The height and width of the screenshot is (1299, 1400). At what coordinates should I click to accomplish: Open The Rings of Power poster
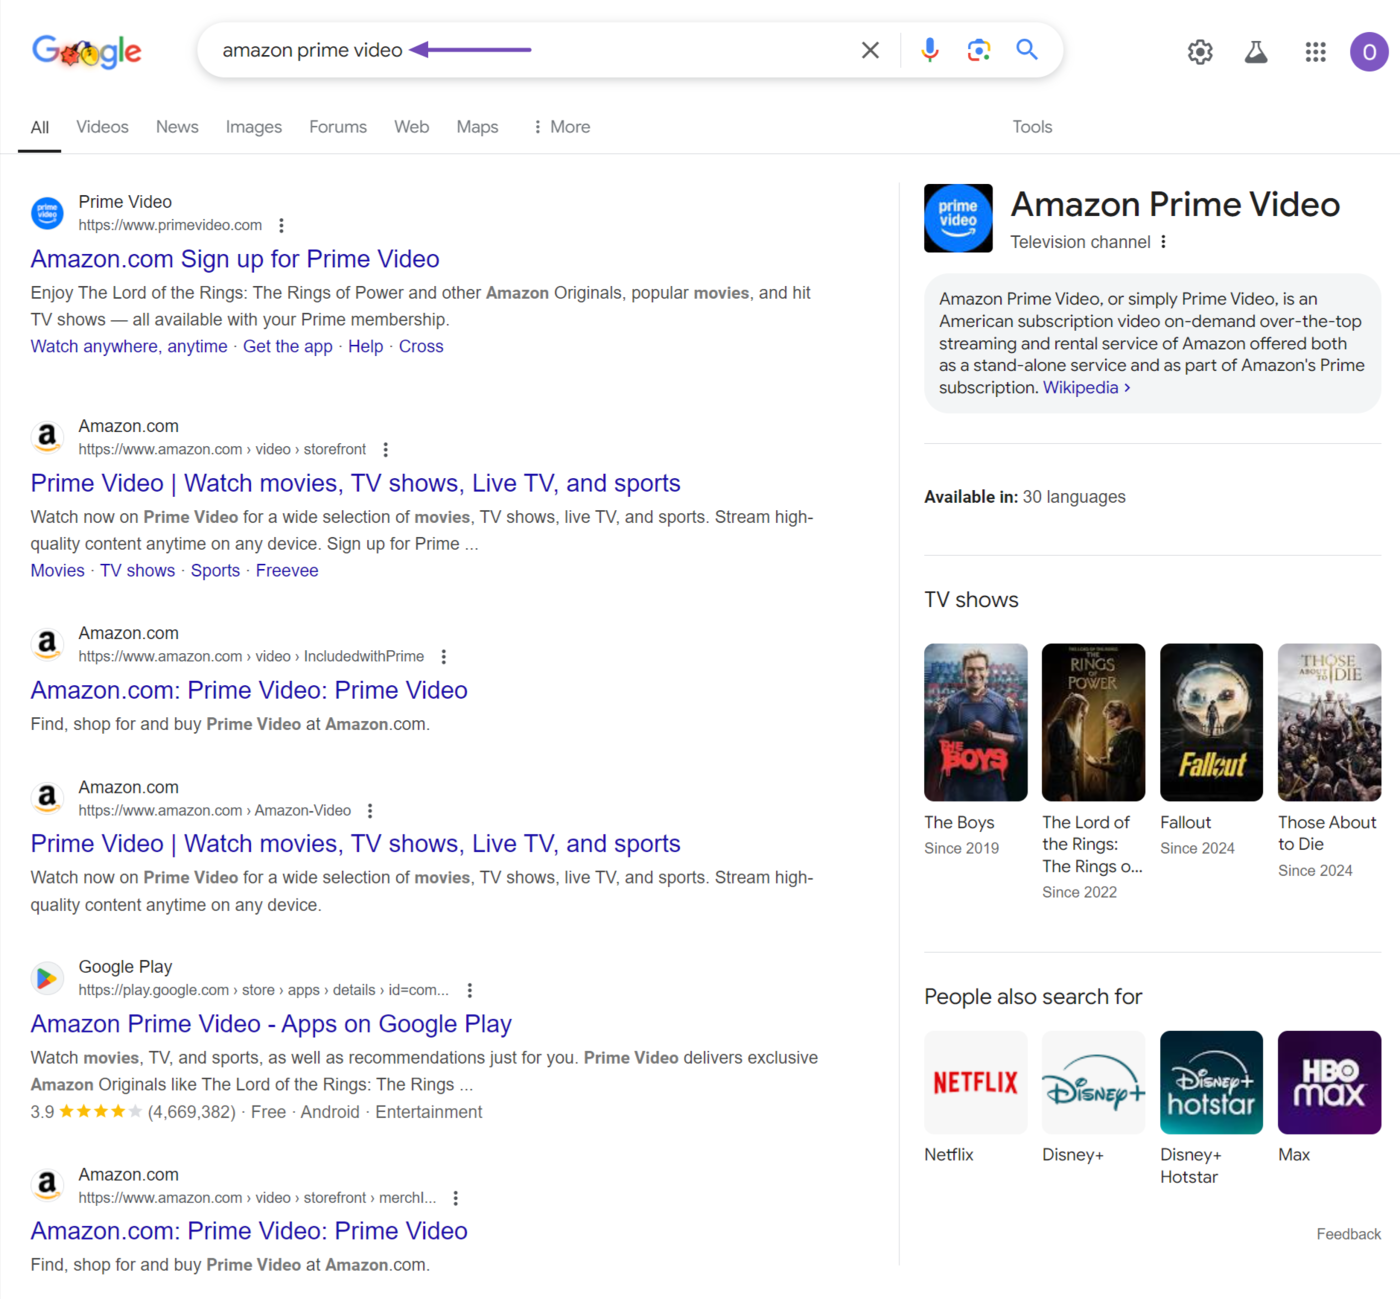1093,722
